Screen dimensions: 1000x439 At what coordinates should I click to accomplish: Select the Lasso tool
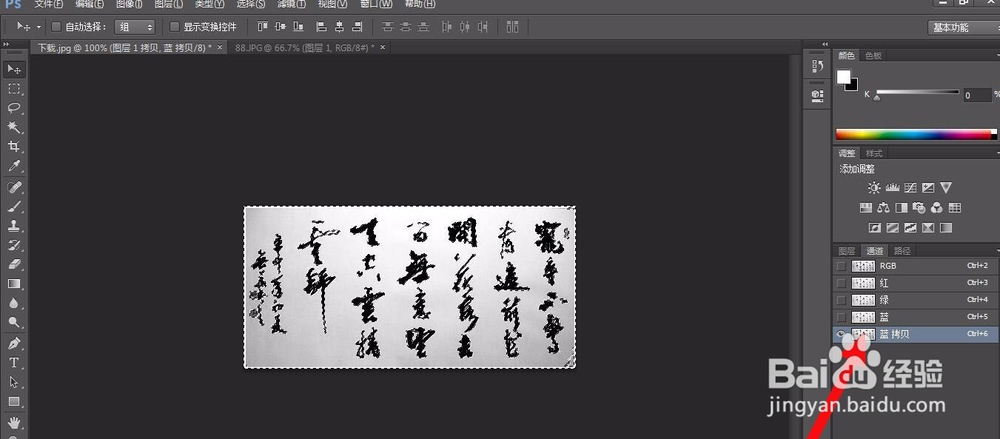14,108
